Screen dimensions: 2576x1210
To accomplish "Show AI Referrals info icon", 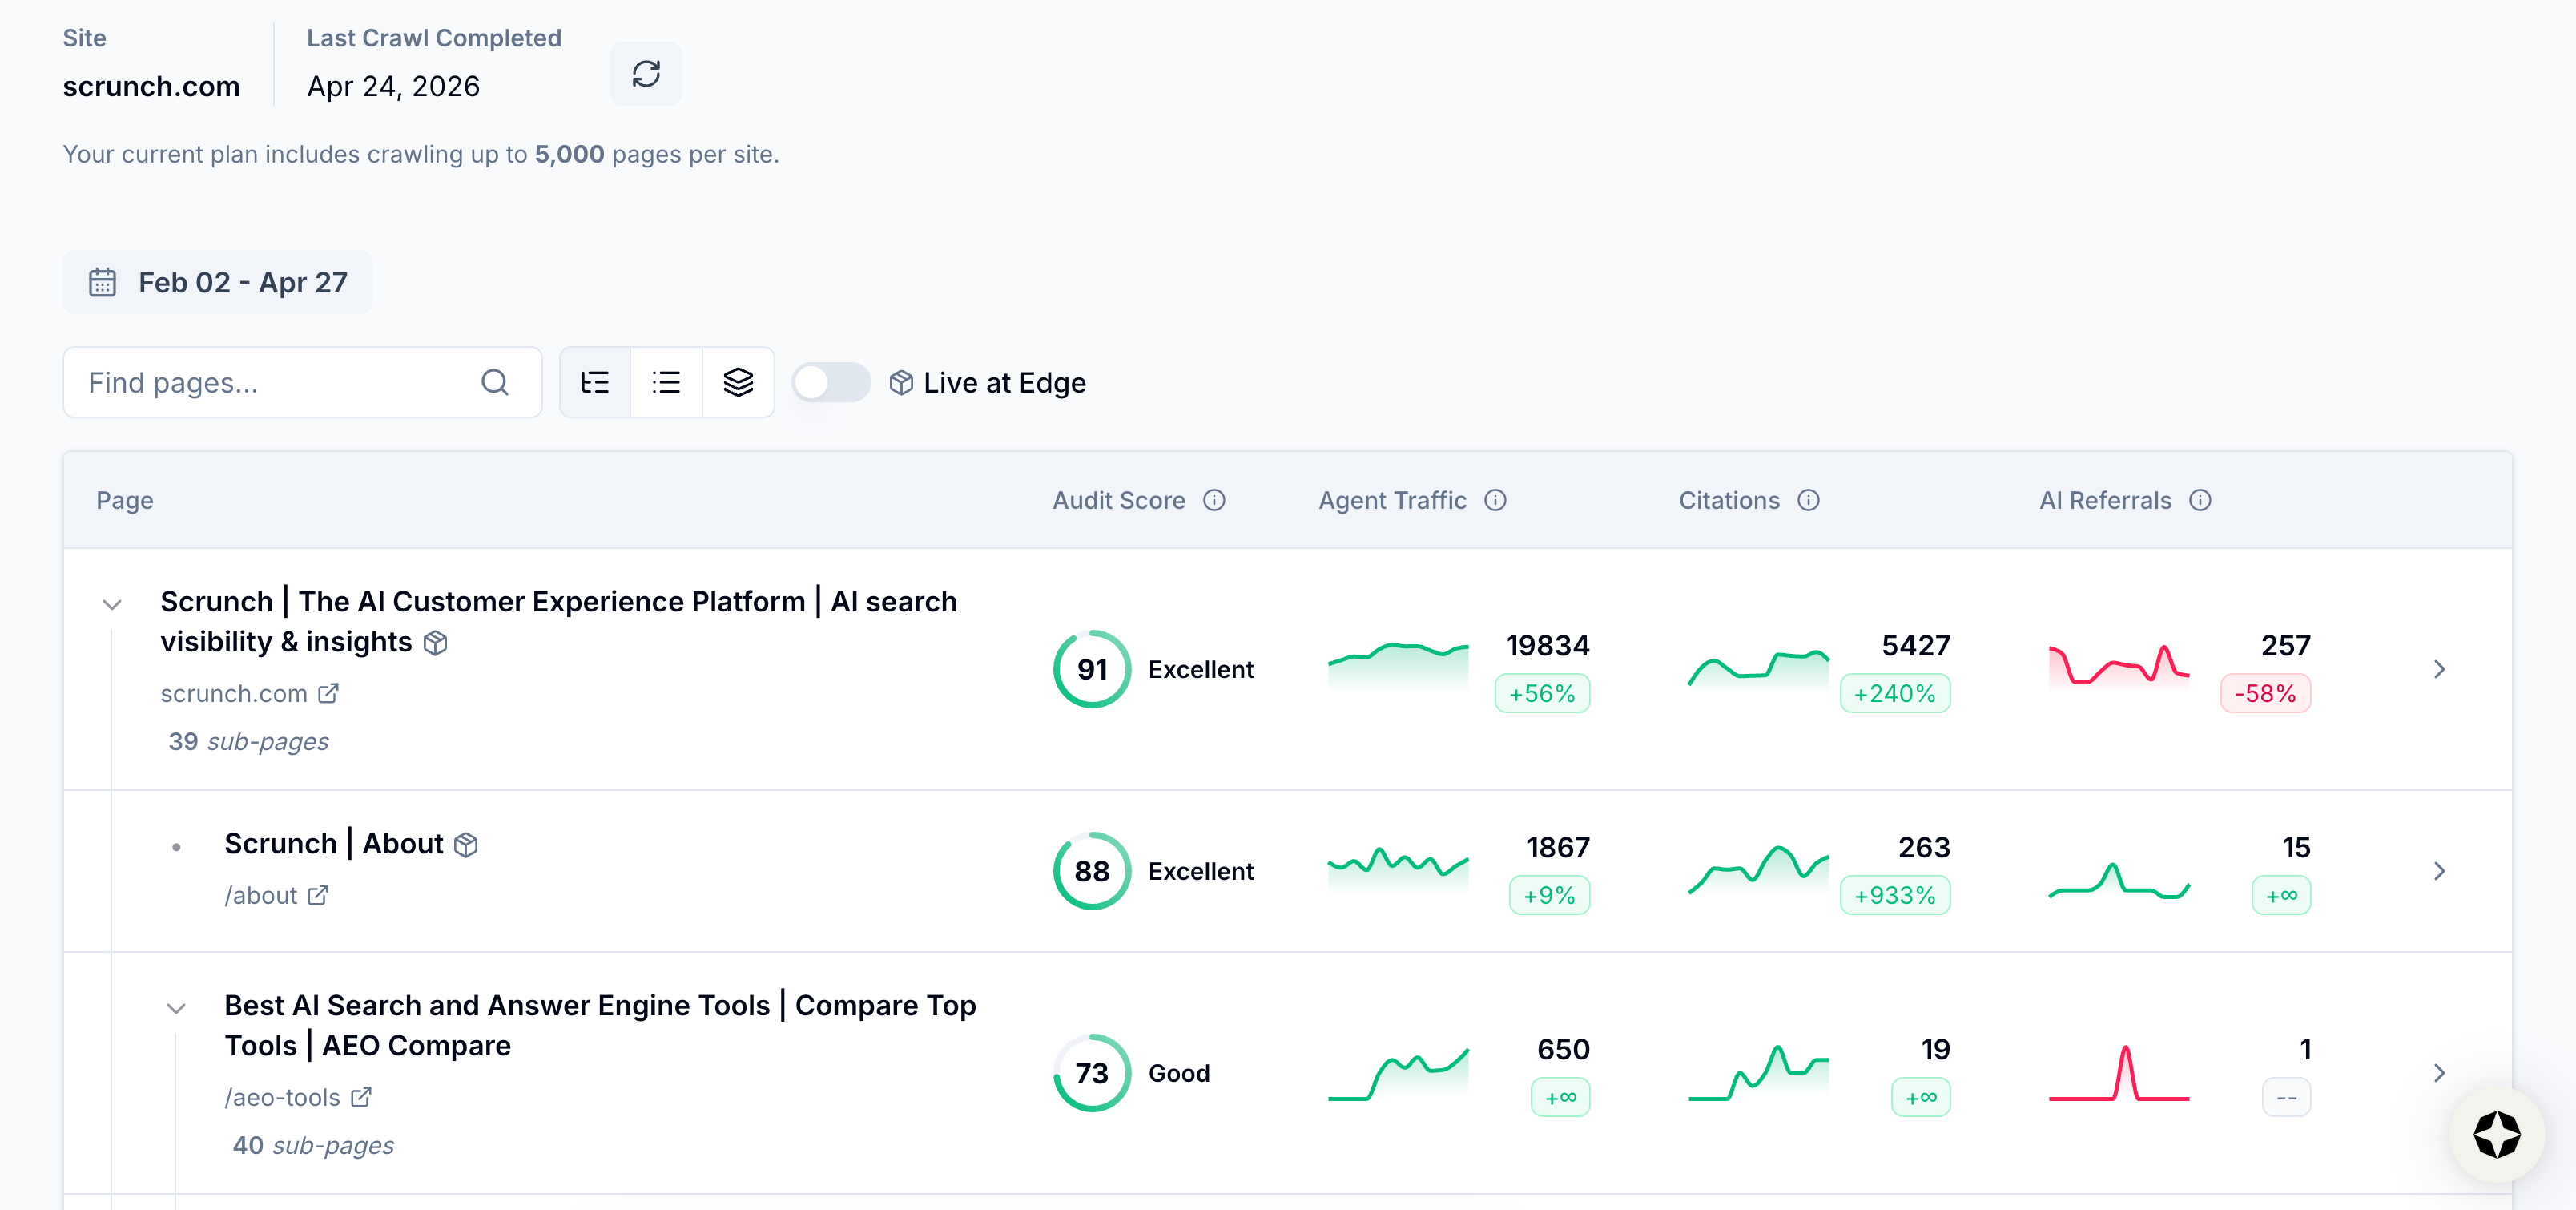I will point(2200,500).
